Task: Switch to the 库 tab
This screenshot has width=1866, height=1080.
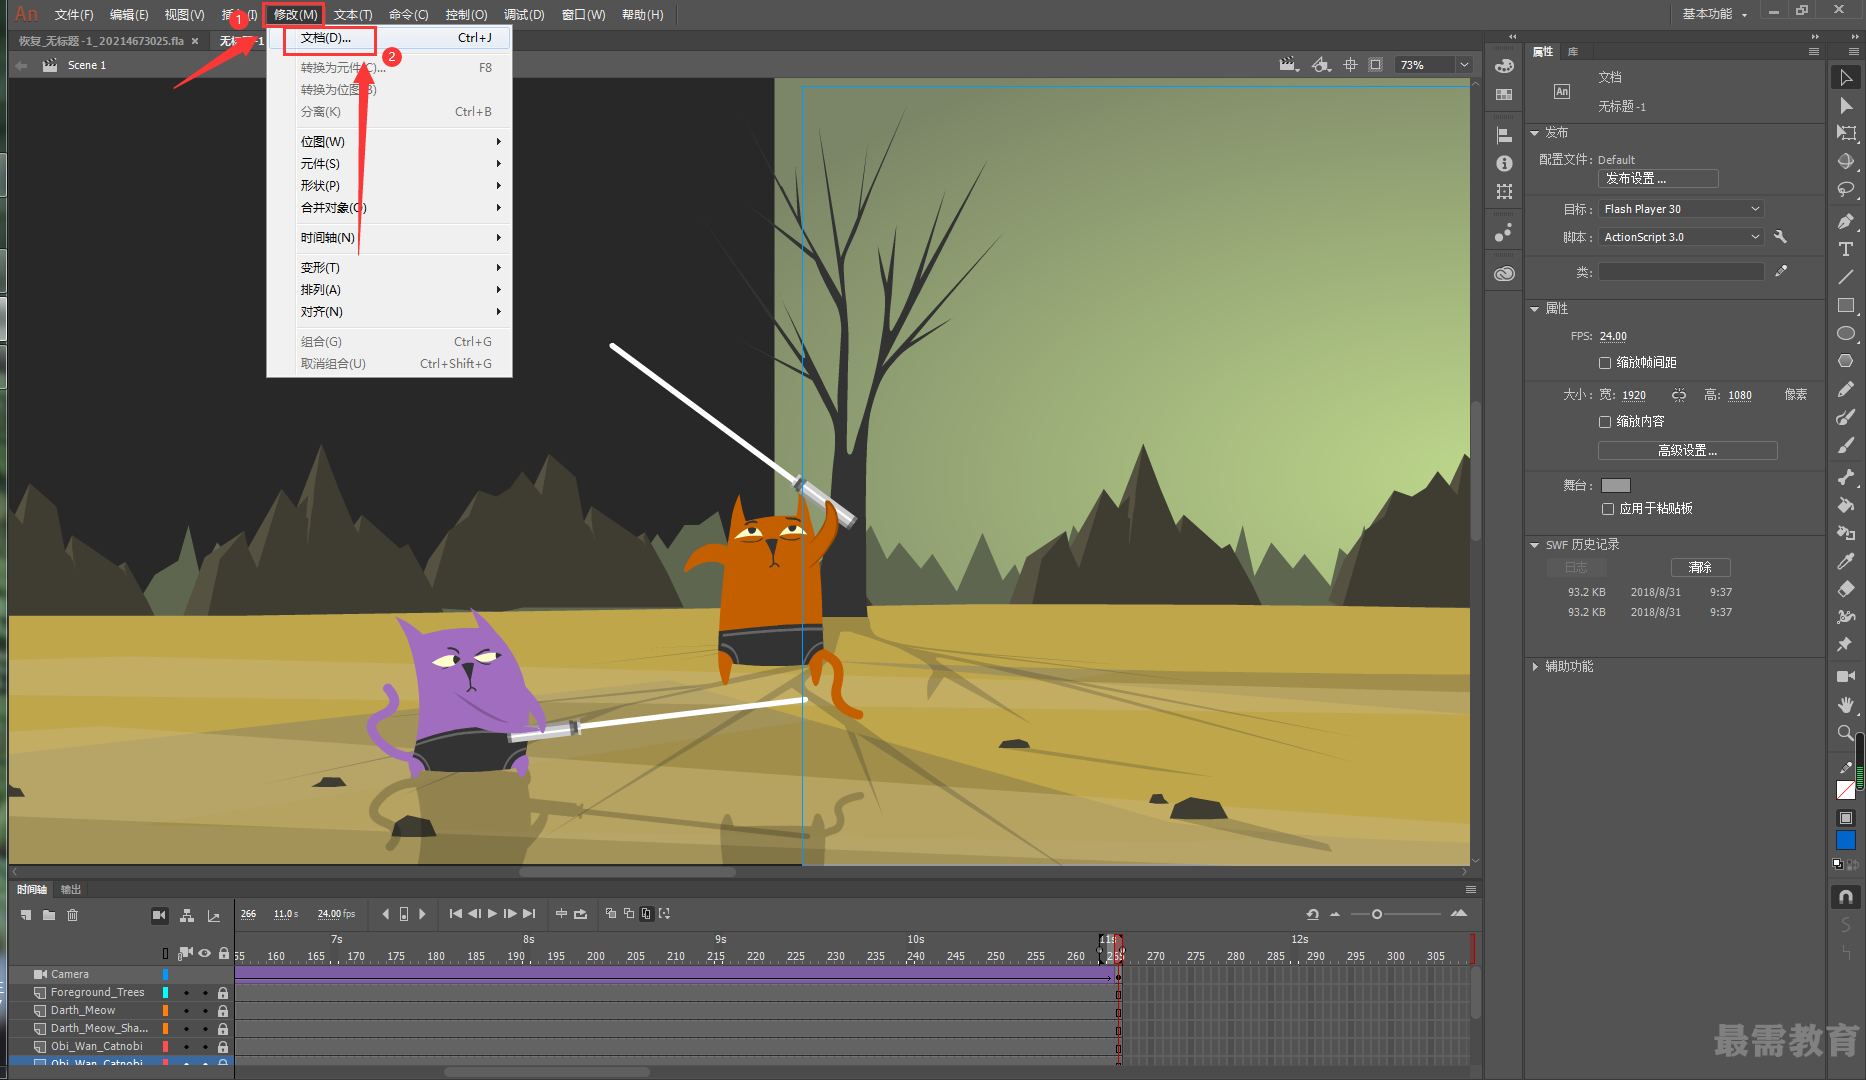Action: [1573, 51]
